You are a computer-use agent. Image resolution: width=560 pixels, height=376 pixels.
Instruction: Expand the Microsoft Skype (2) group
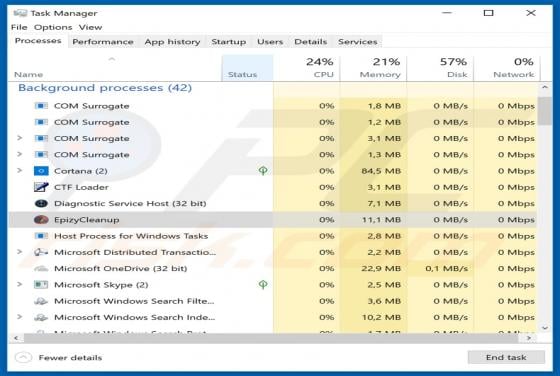point(20,284)
